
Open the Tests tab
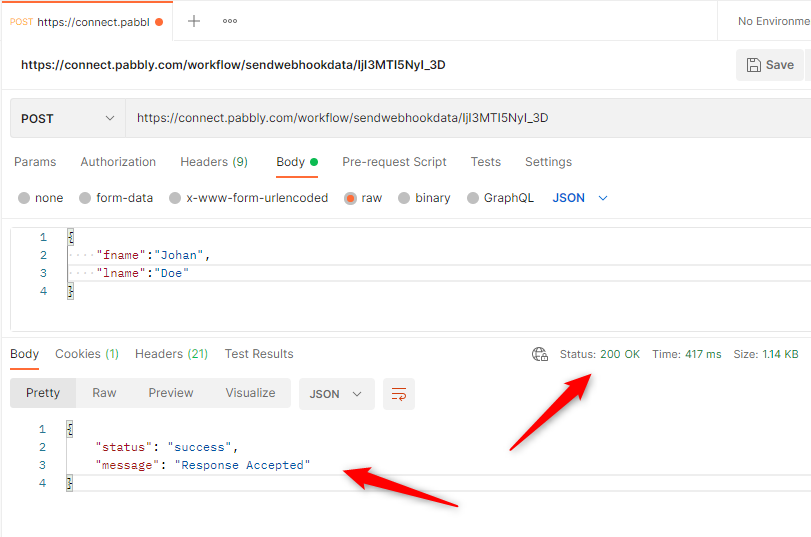[486, 162]
